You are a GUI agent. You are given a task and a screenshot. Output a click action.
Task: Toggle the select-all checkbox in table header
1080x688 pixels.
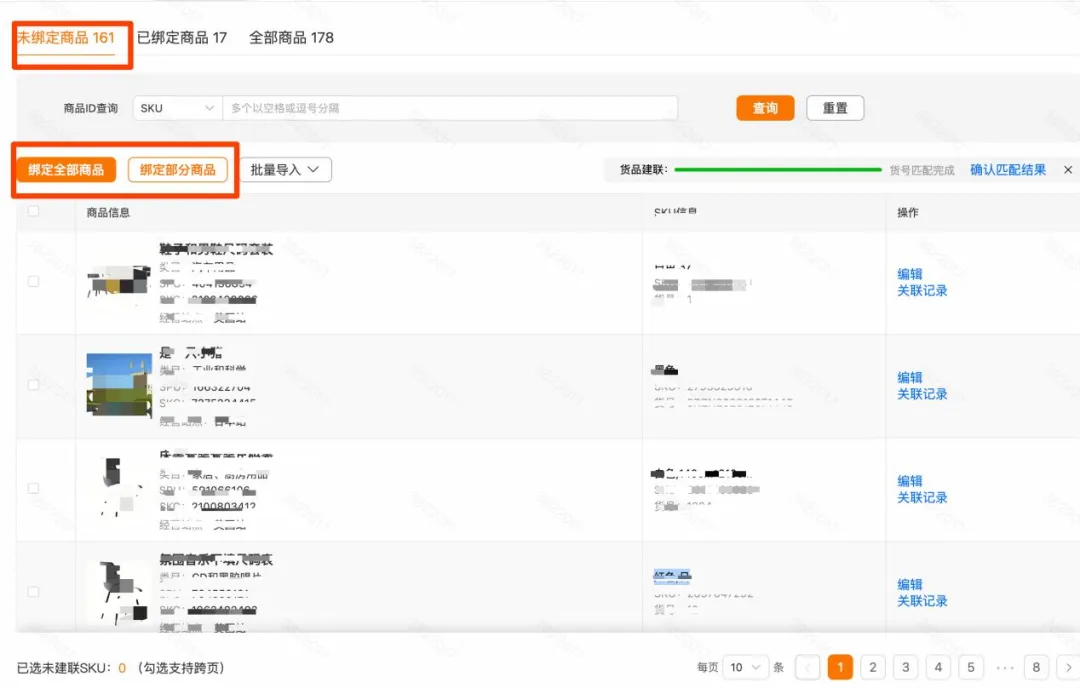(33, 211)
